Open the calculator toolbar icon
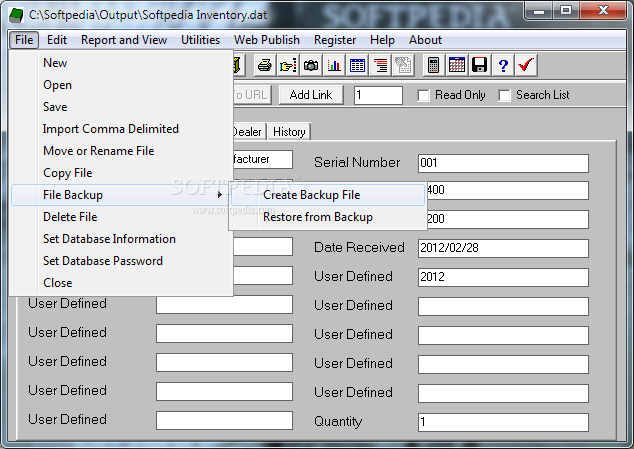 [x=433, y=65]
